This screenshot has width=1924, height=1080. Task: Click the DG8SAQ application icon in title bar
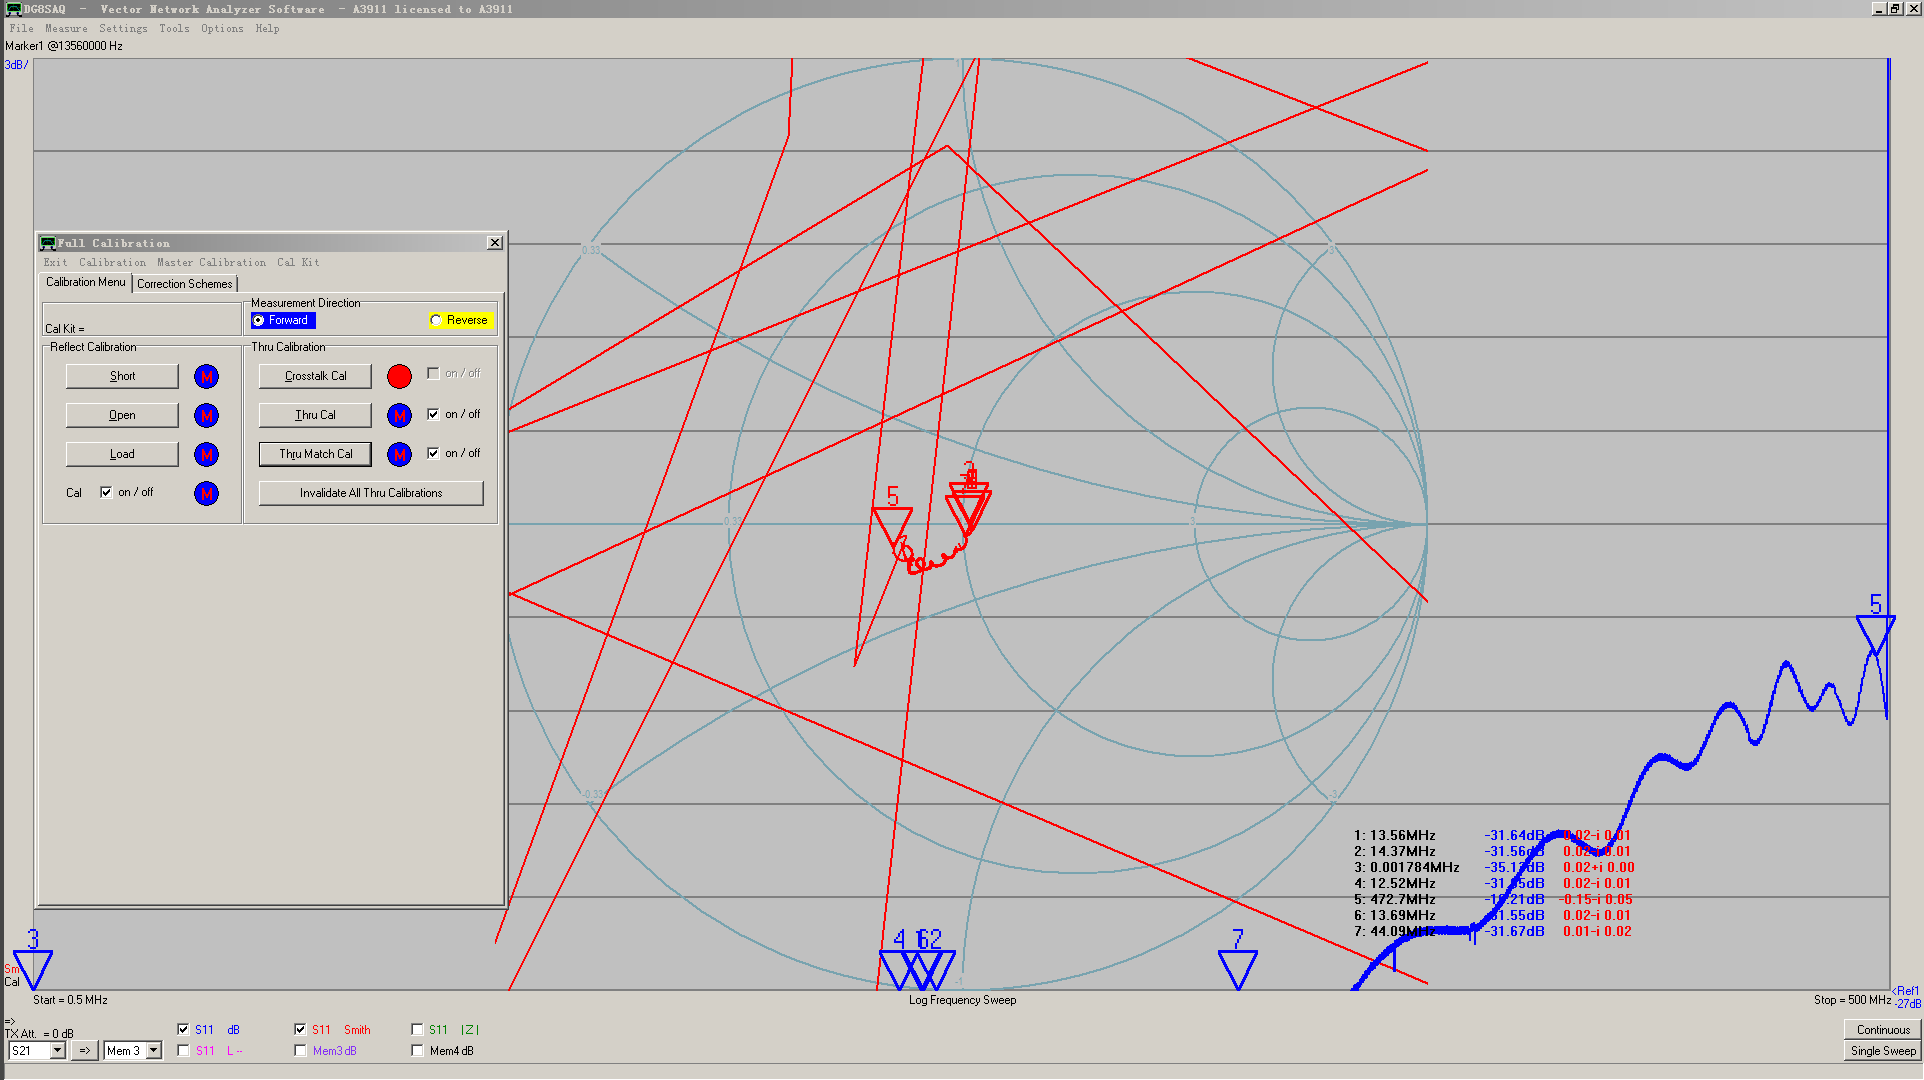click(x=12, y=9)
